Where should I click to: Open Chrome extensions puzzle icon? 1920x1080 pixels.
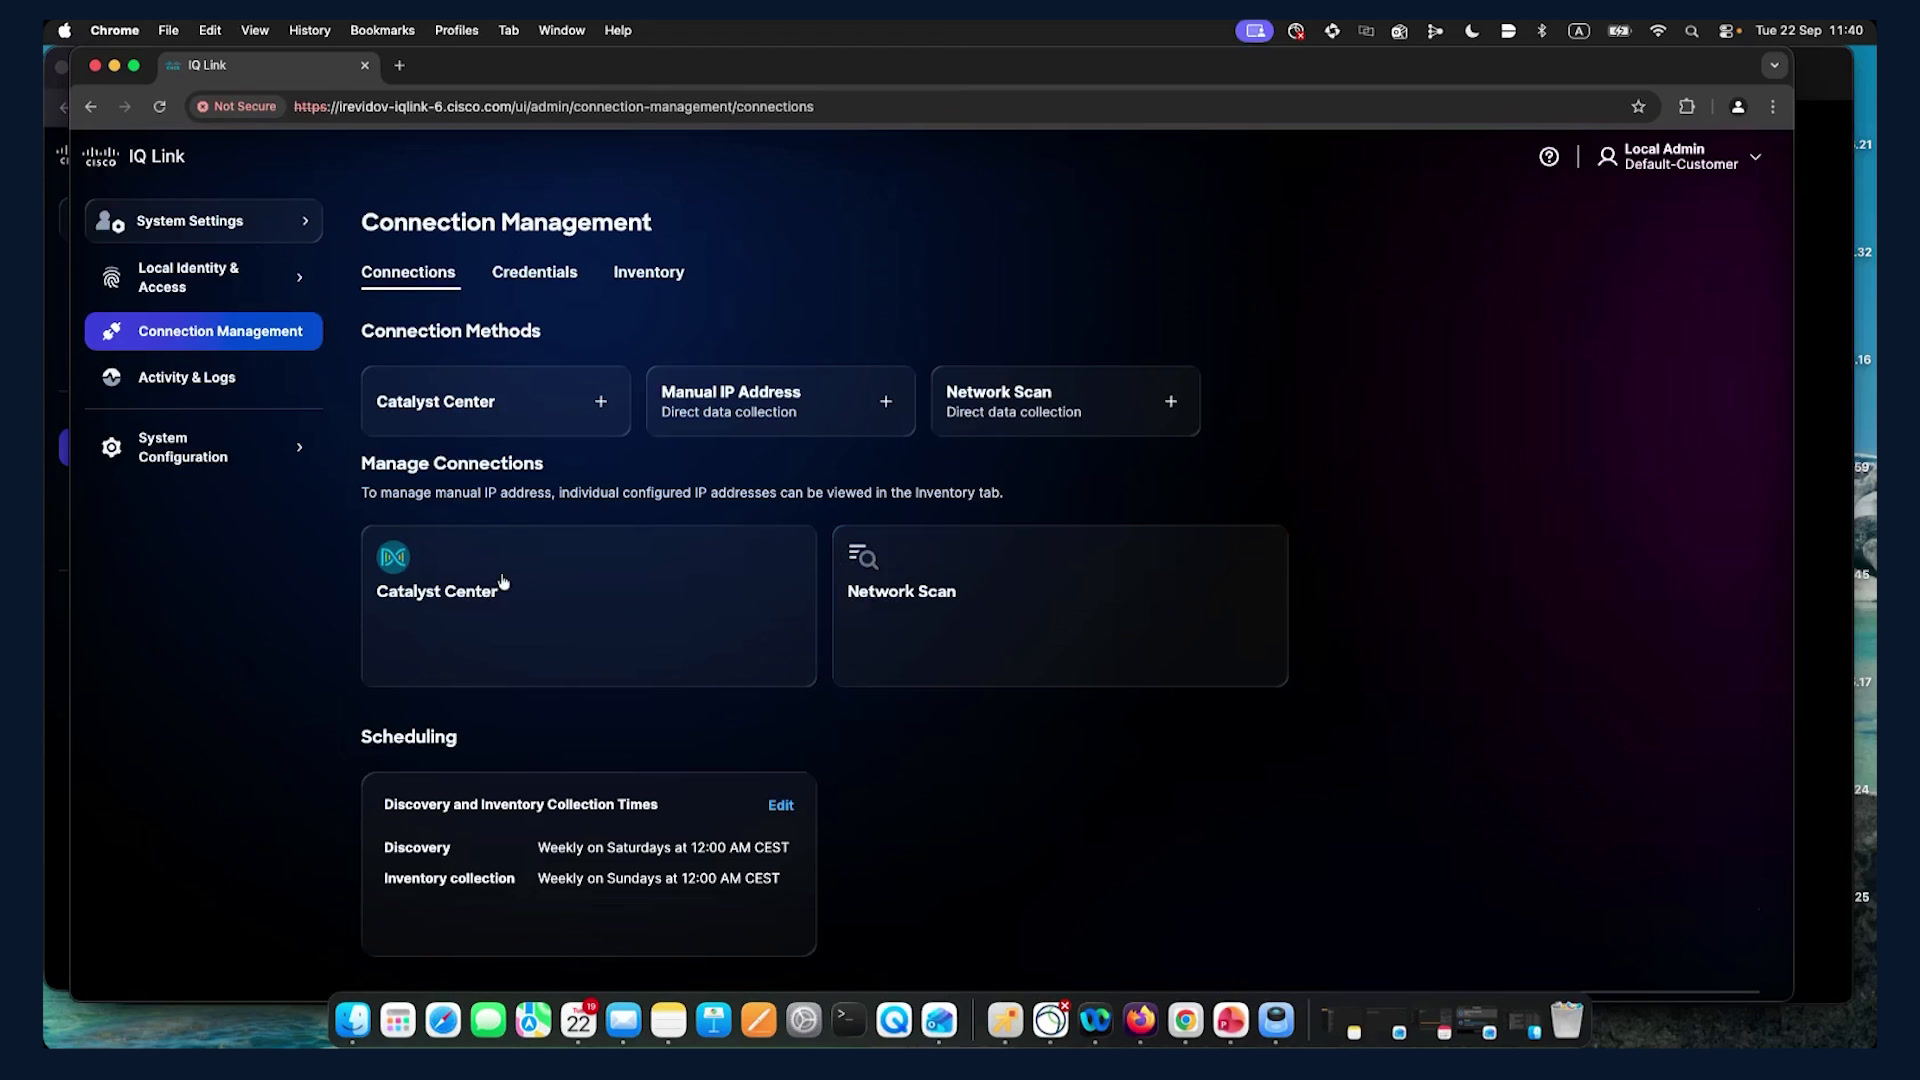(1687, 106)
